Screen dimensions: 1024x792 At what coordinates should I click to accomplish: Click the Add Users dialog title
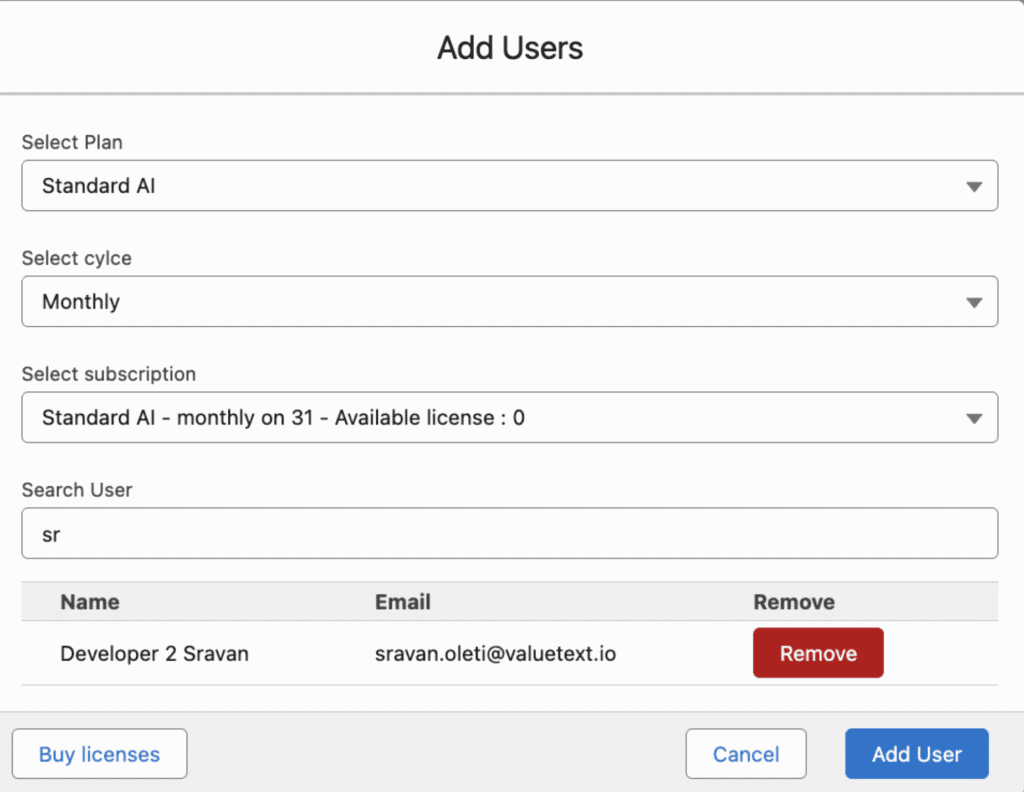click(x=510, y=47)
